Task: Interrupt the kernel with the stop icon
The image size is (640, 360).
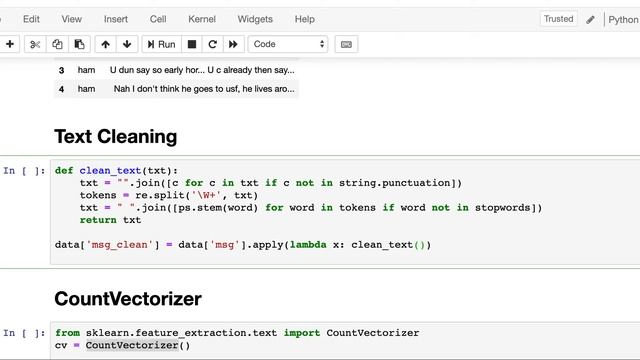Action: click(192, 44)
